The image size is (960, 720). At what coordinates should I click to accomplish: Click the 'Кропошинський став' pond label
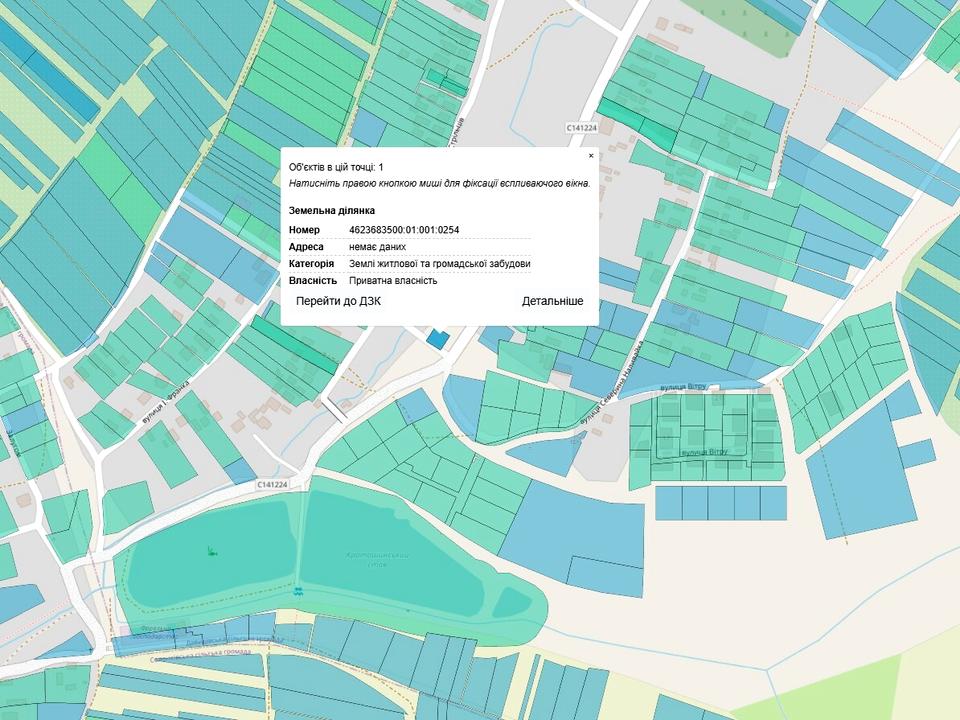point(378,560)
